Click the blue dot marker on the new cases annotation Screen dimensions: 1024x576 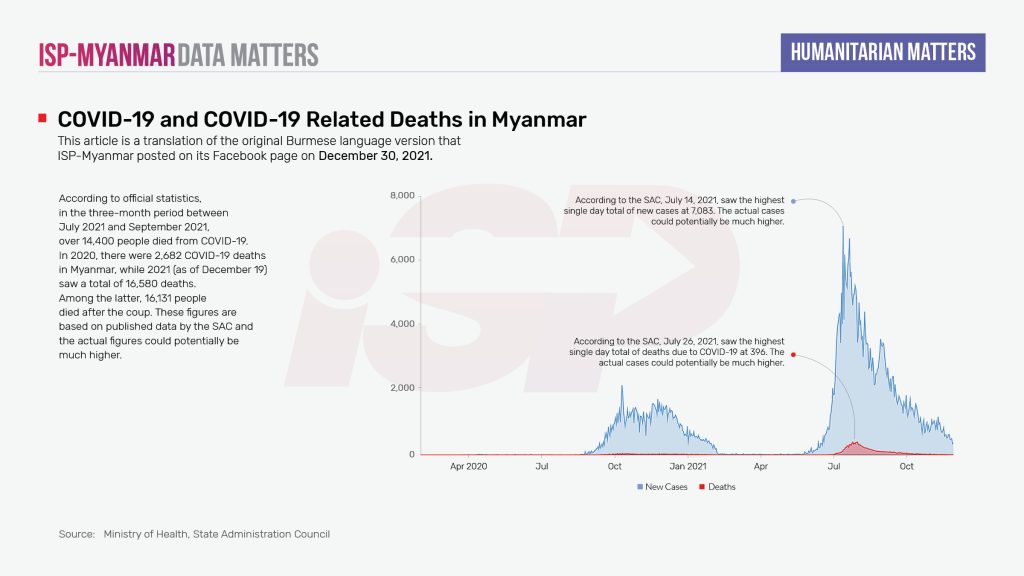pyautogui.click(x=793, y=200)
